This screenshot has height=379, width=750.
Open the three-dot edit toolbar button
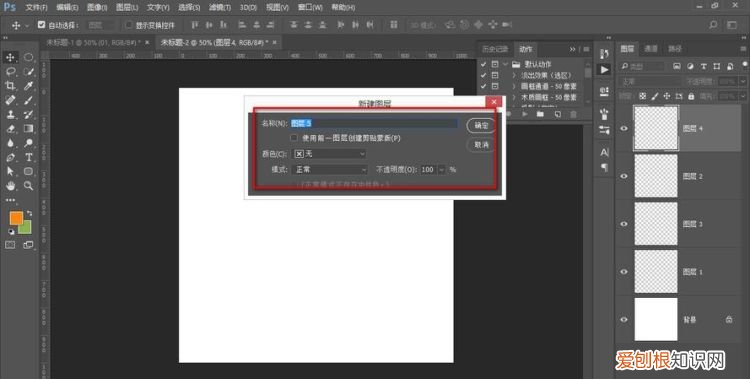click(x=10, y=200)
